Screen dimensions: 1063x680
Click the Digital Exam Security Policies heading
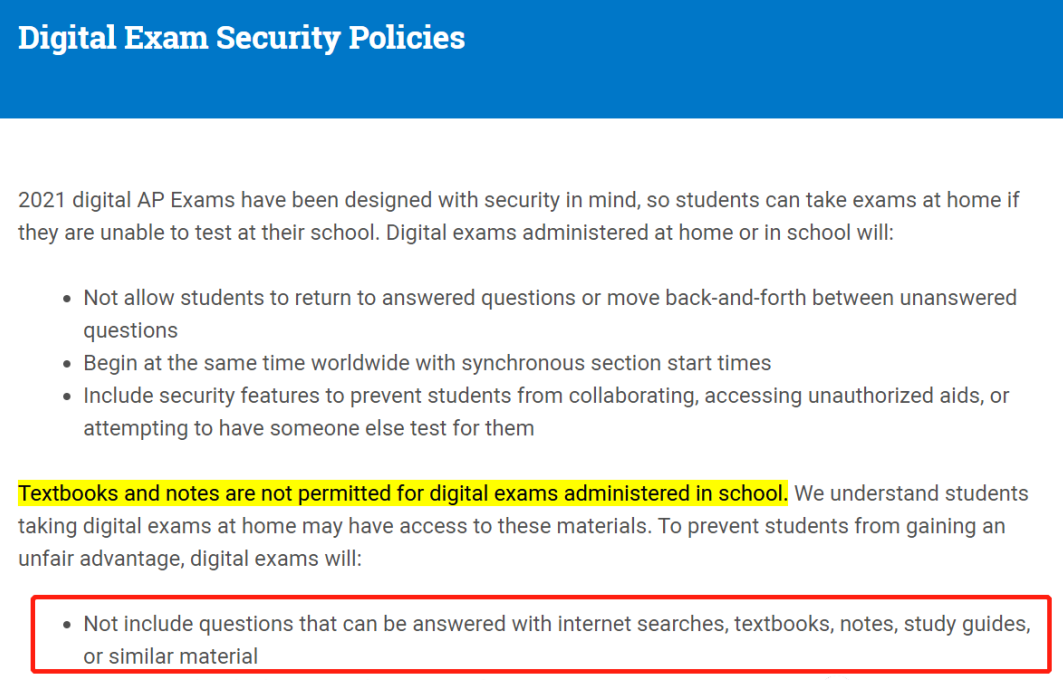click(x=241, y=38)
